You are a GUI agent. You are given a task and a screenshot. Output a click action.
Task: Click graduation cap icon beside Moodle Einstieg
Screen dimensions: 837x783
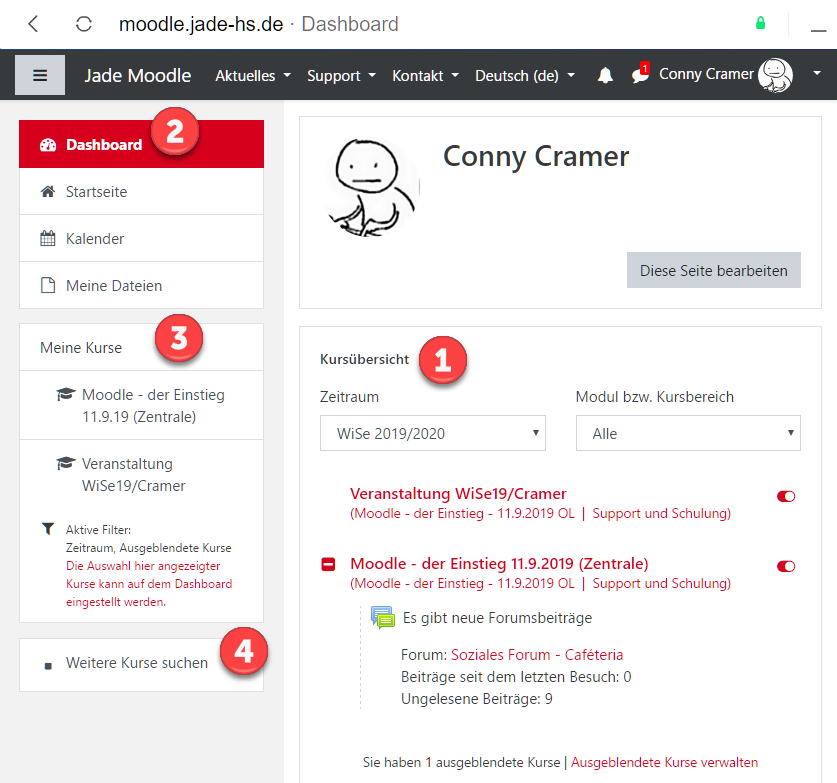[x=66, y=395]
